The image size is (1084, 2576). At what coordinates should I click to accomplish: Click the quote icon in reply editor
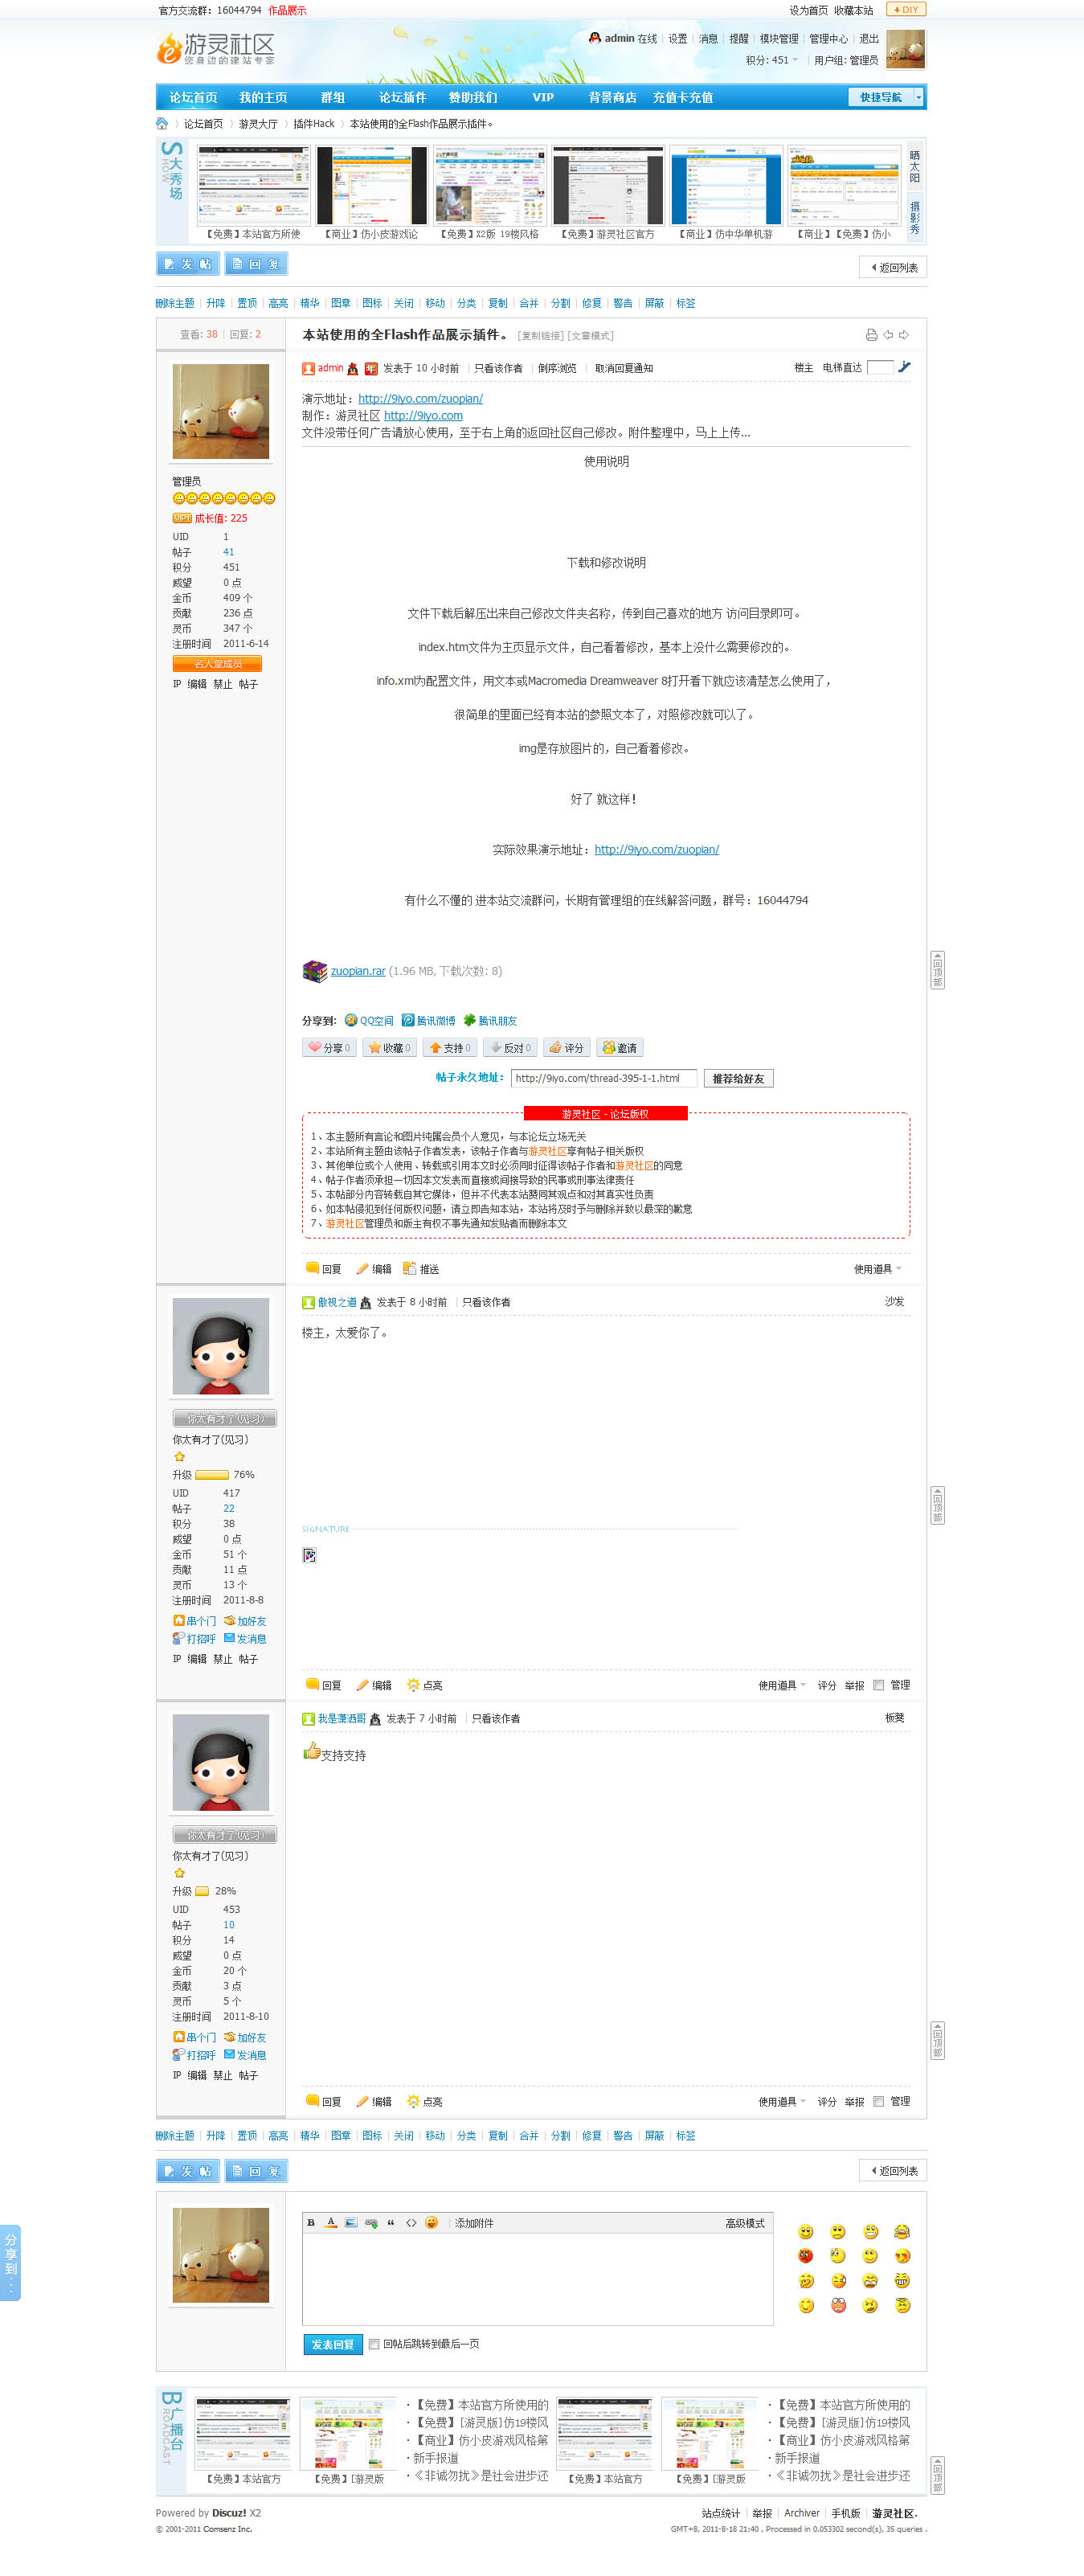tap(391, 2223)
